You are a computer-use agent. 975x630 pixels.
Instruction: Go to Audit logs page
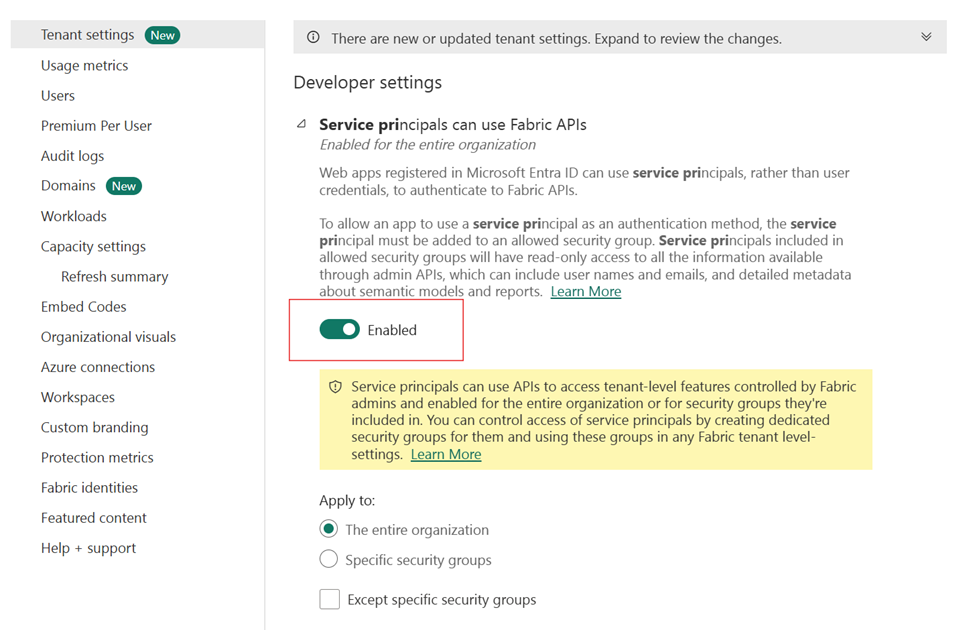pos(72,156)
